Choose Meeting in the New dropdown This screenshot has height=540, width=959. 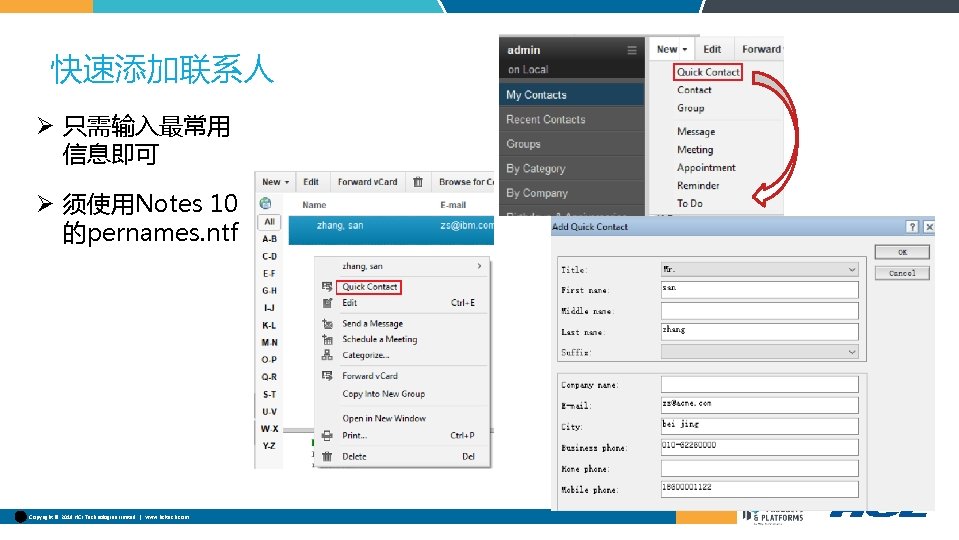tap(695, 149)
